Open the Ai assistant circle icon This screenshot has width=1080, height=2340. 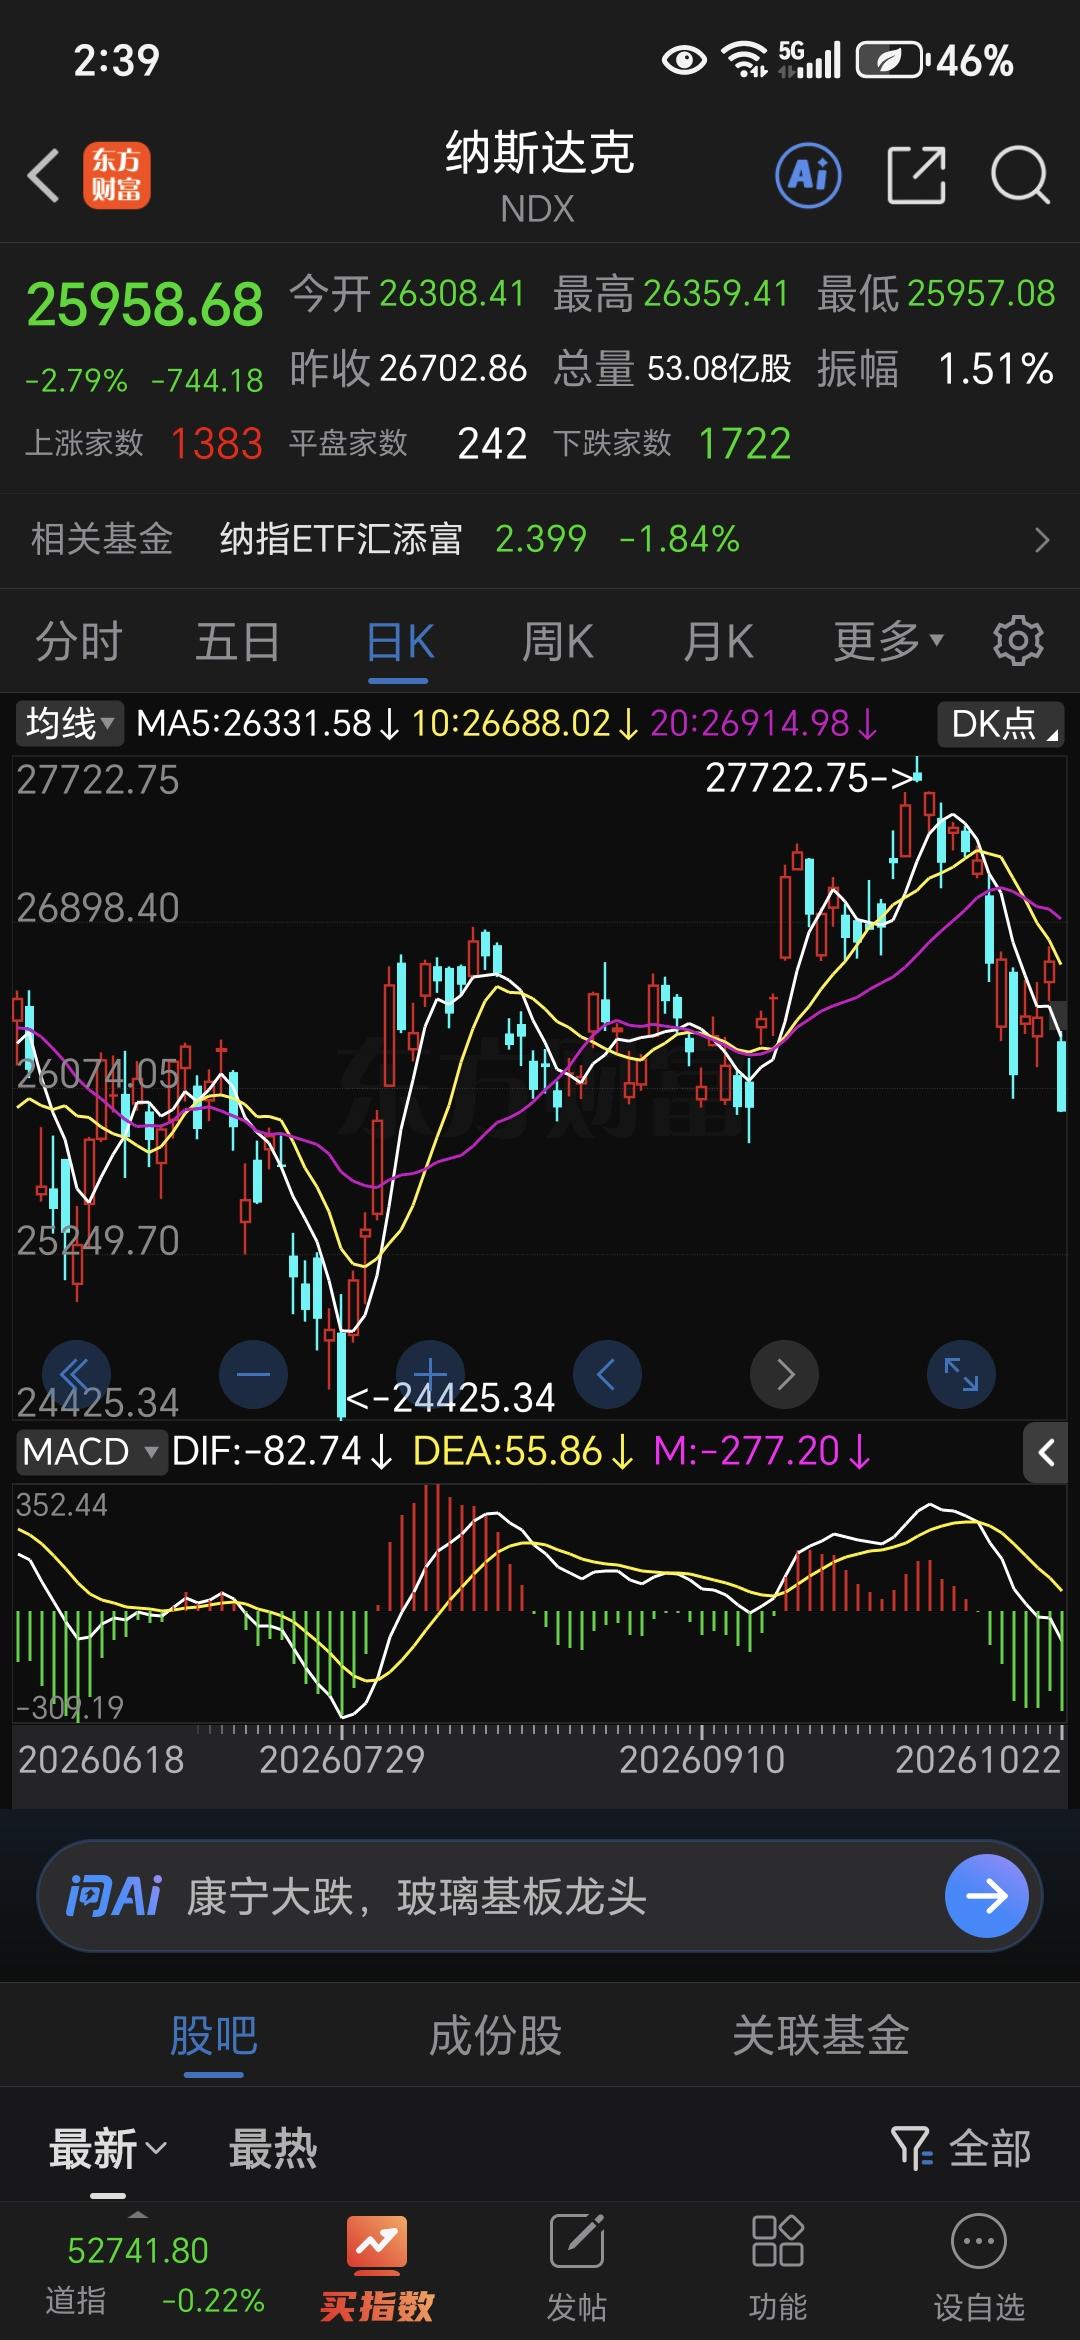click(x=808, y=176)
